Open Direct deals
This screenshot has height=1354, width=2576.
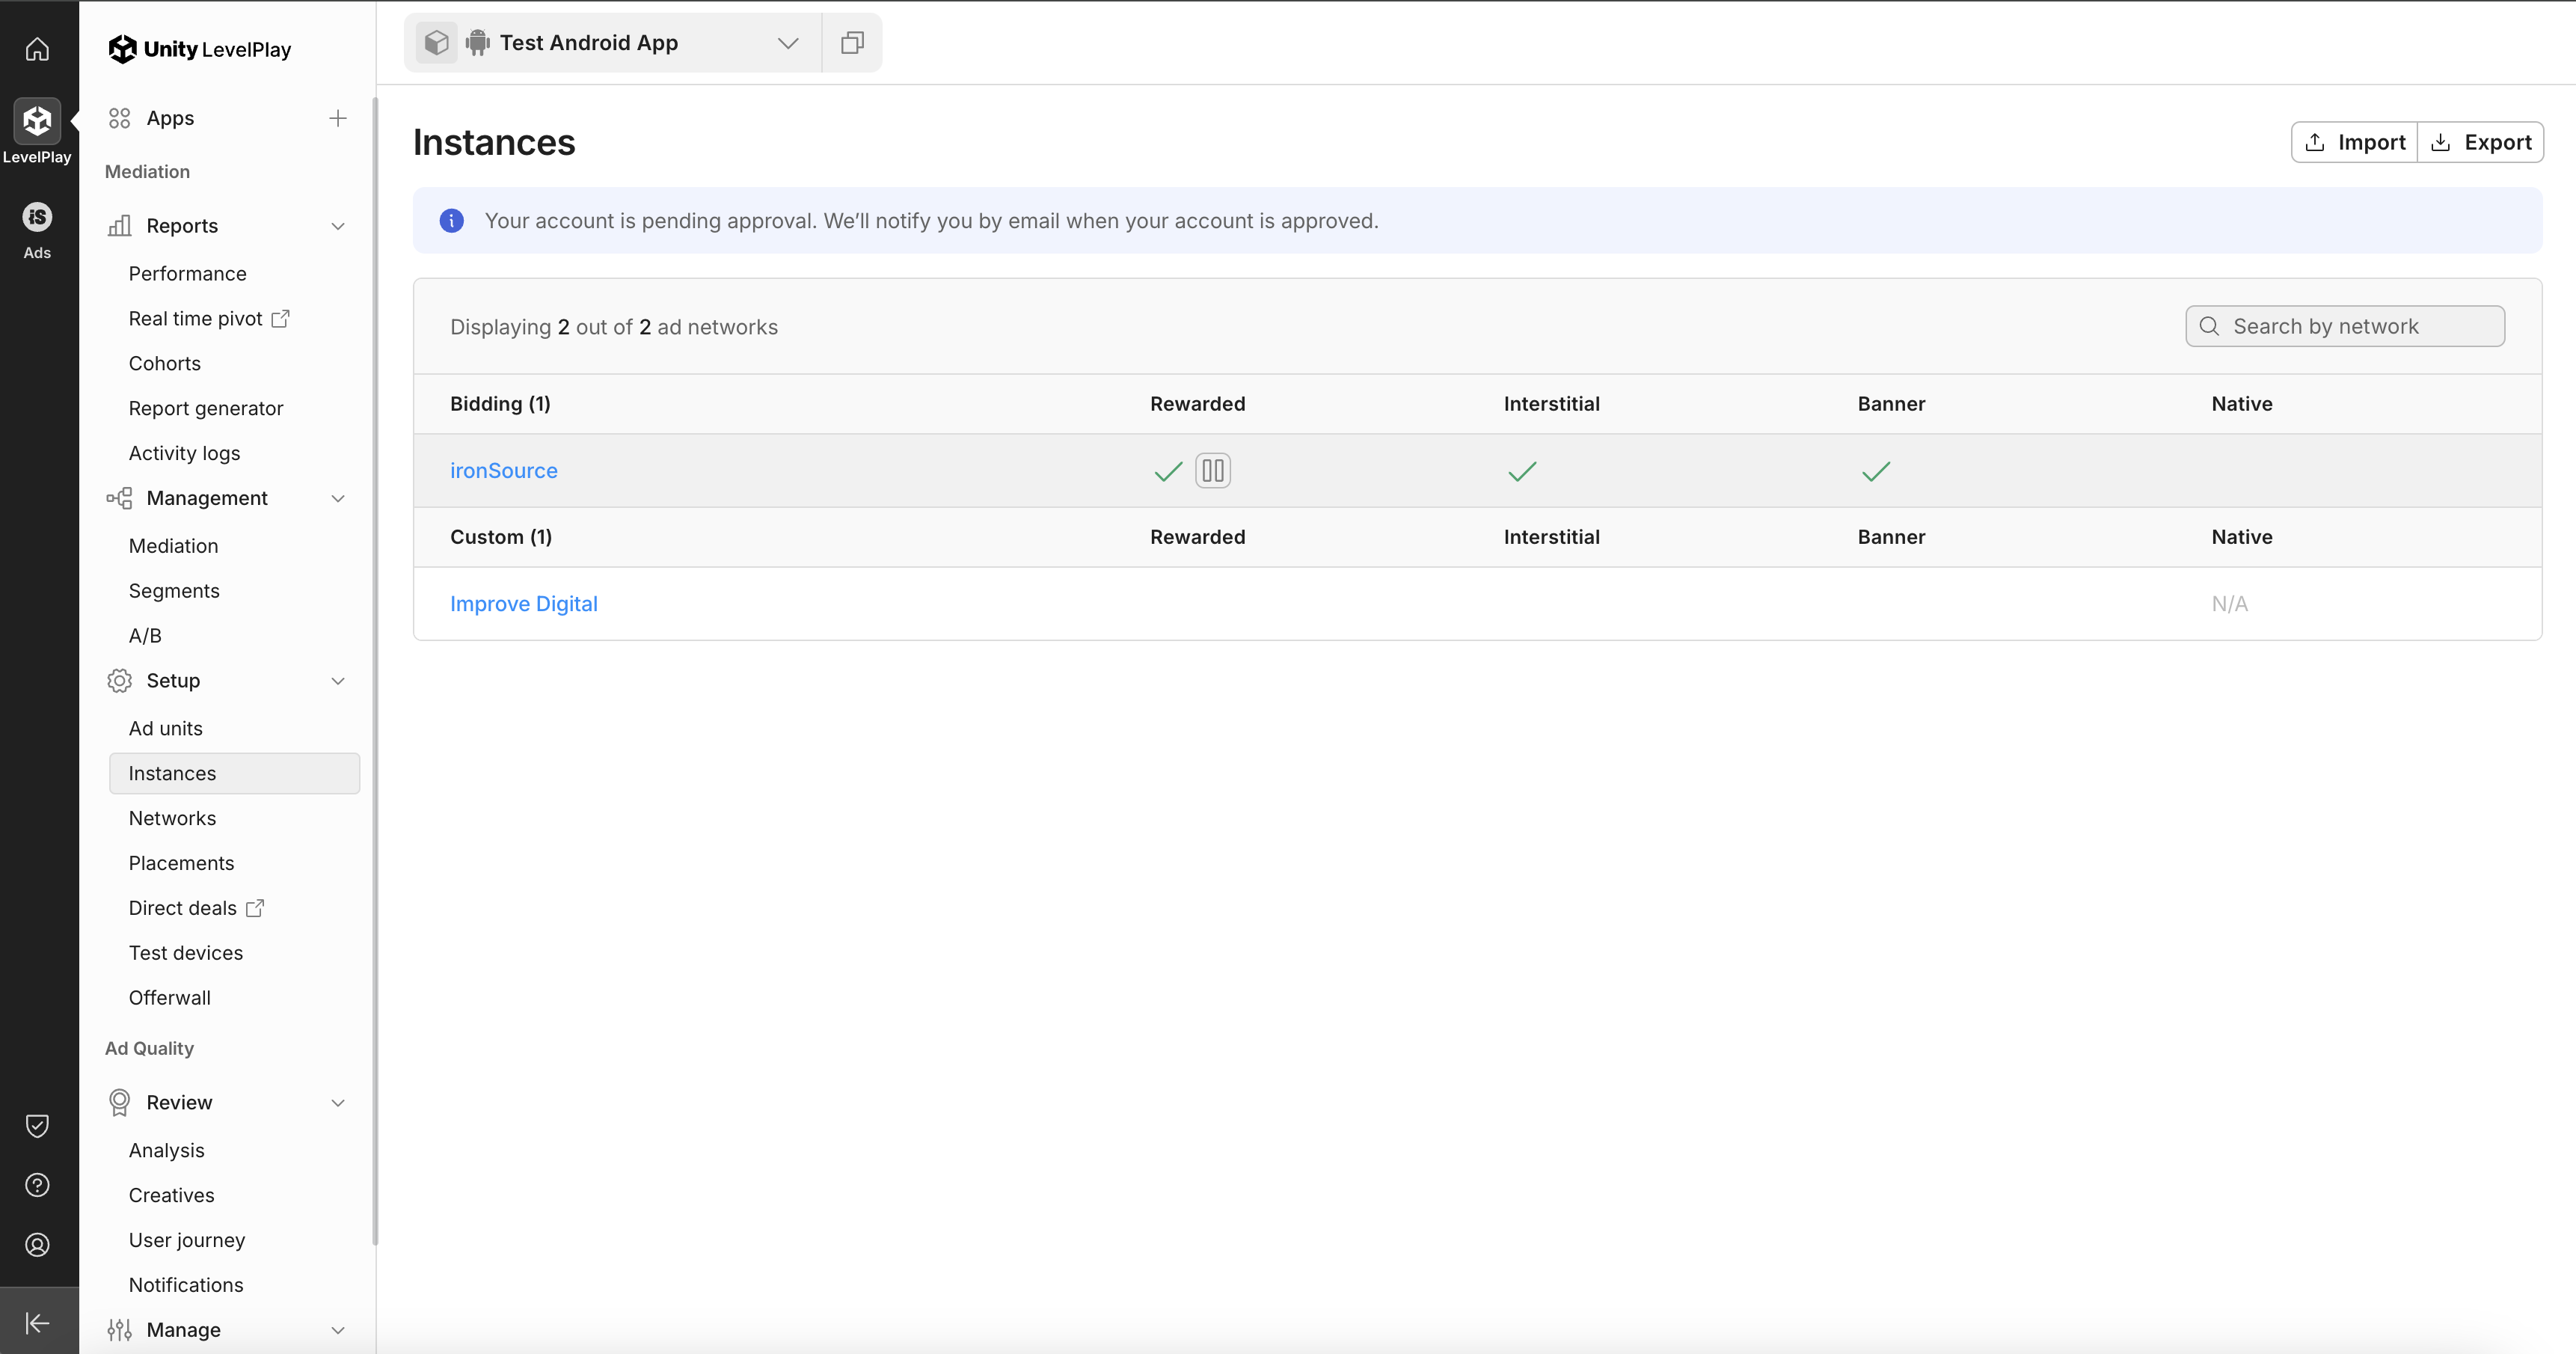pos(182,908)
